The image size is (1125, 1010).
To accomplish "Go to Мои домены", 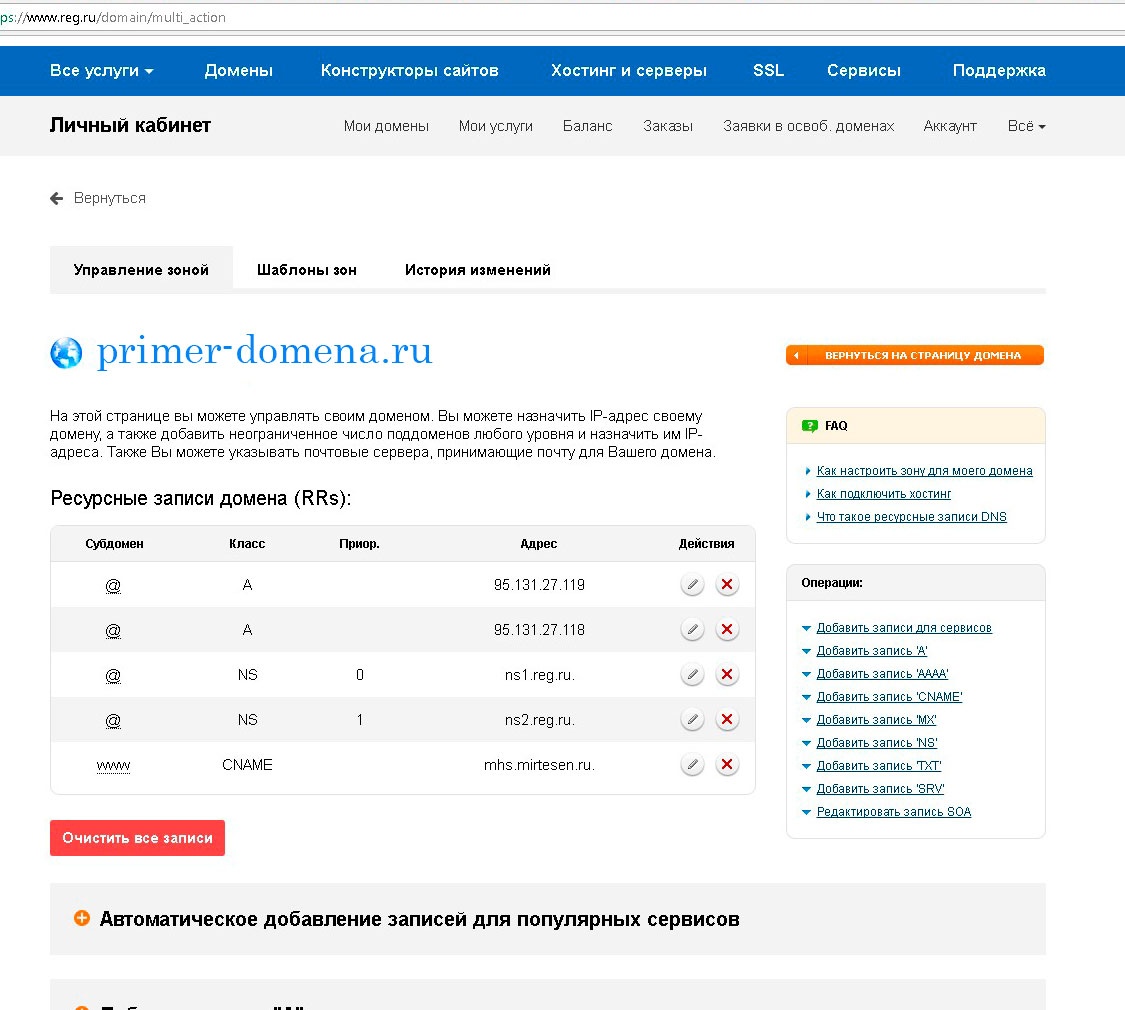I will tap(386, 126).
